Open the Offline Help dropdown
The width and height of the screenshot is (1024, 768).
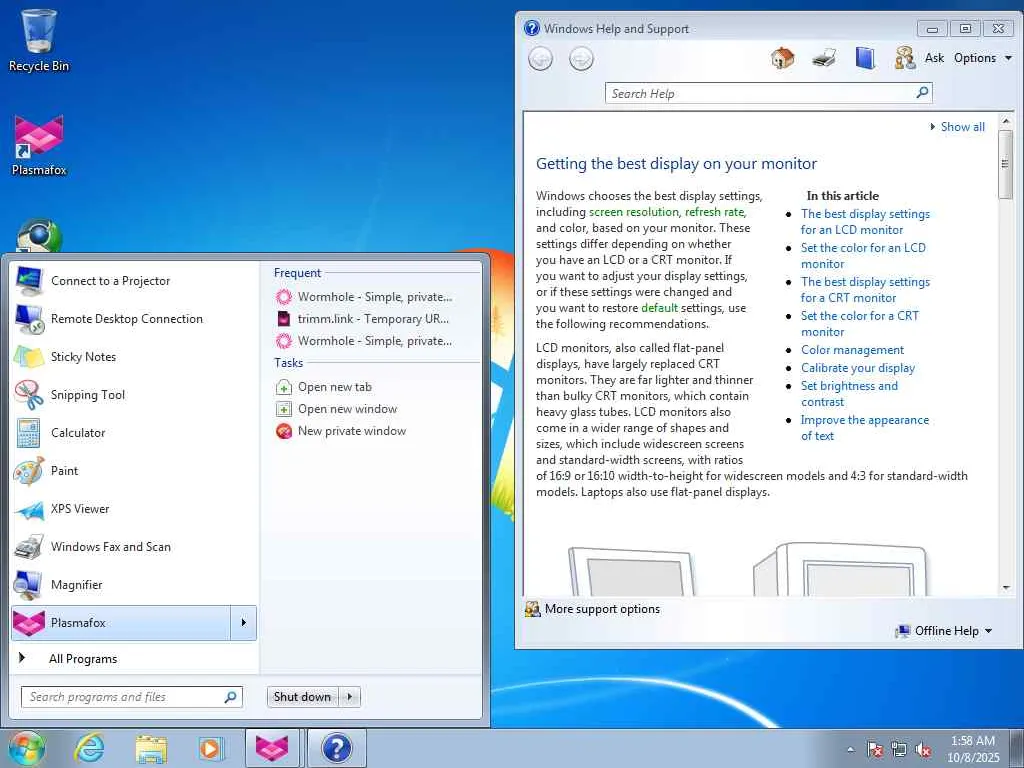[944, 631]
